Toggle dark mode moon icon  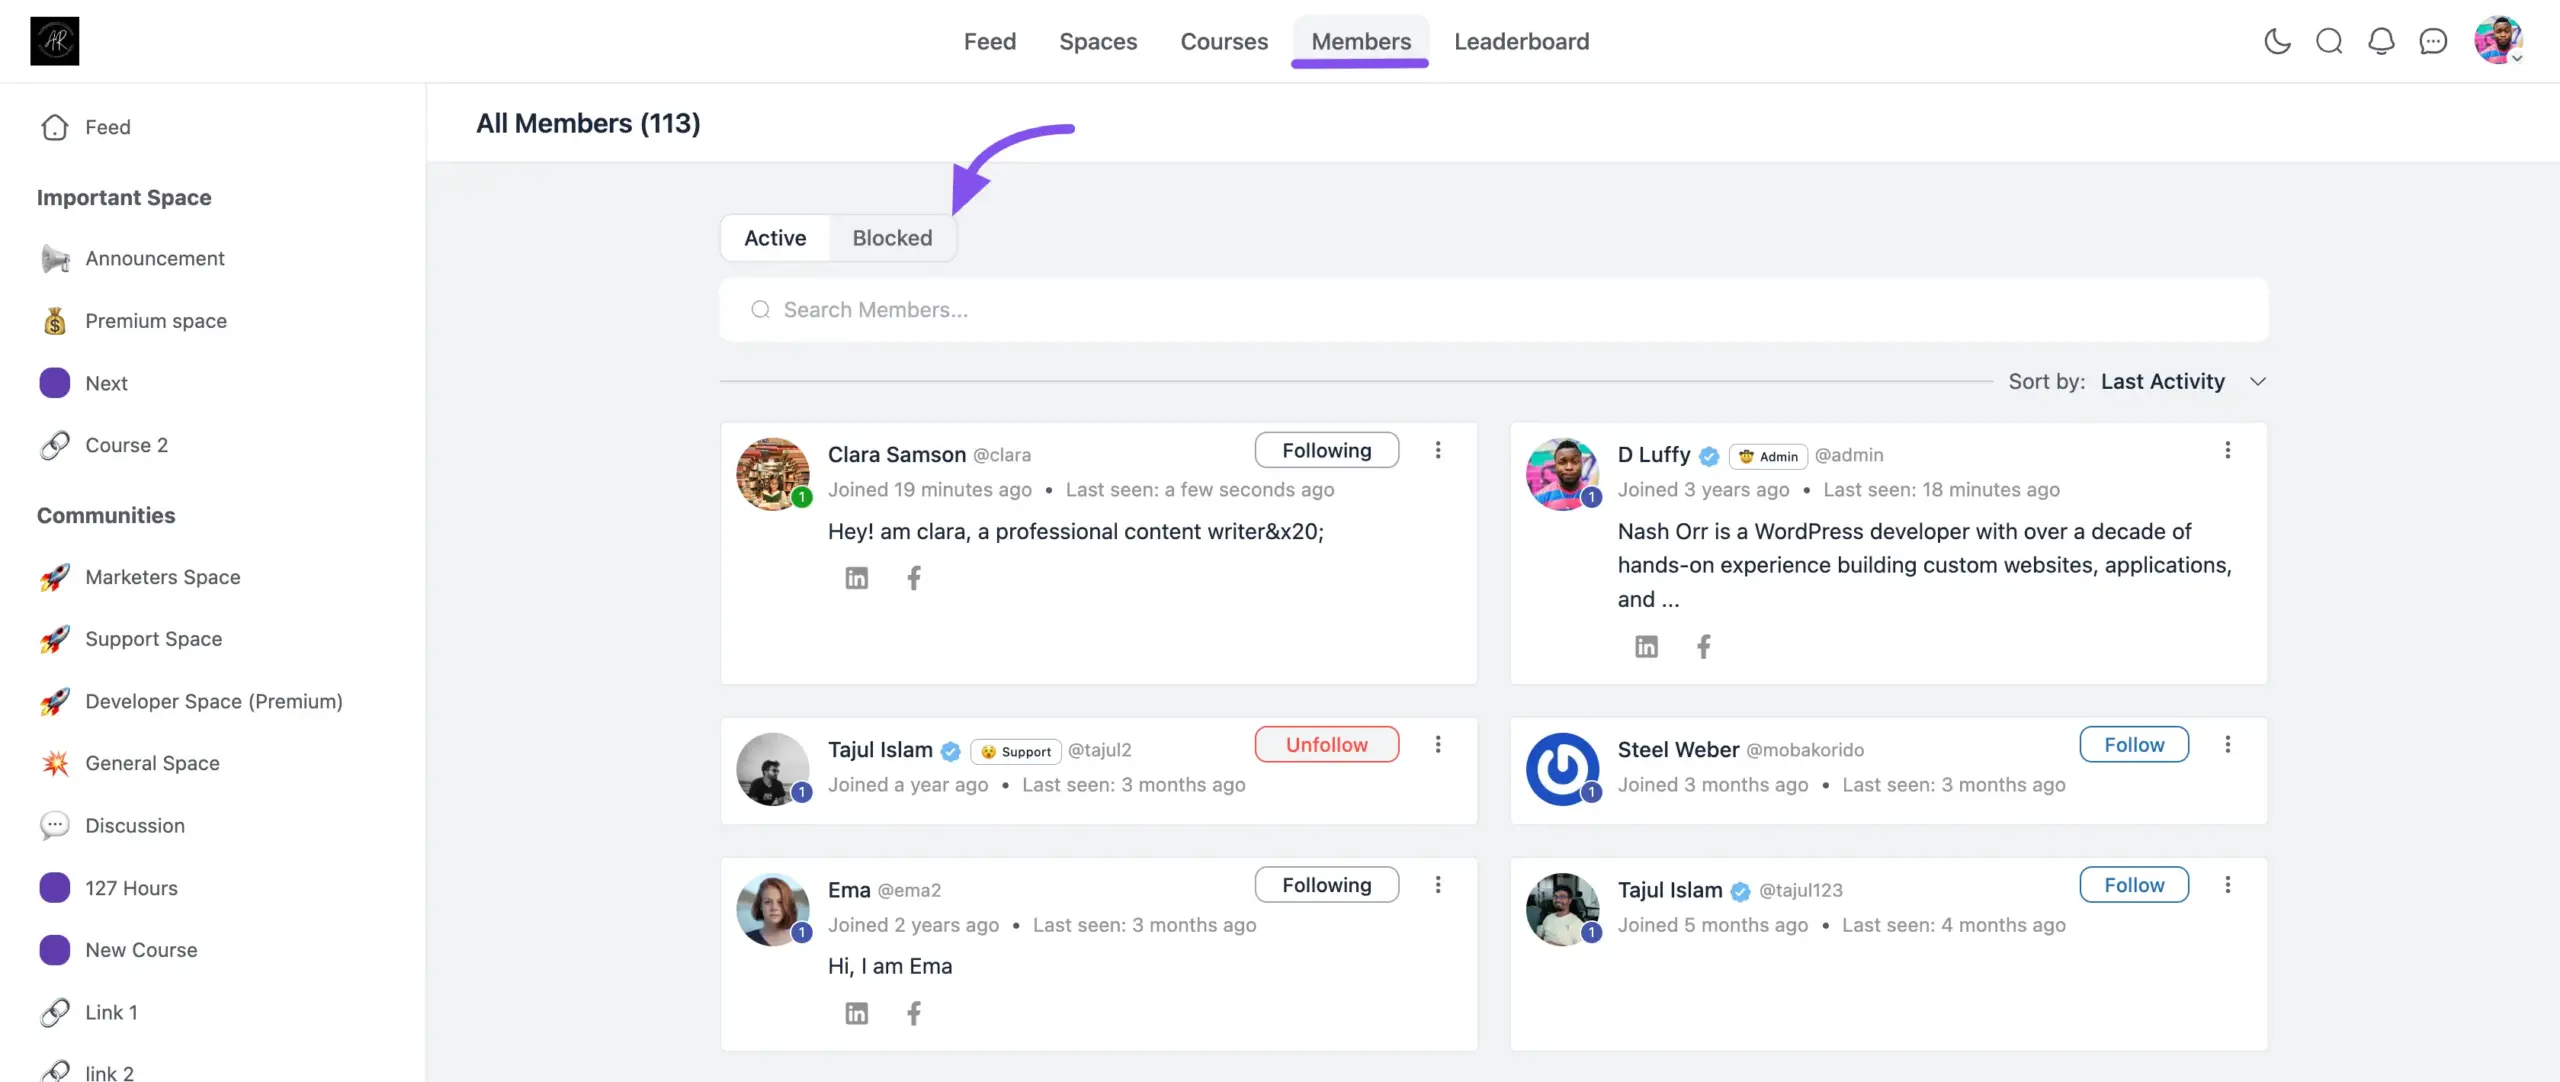click(x=2277, y=41)
